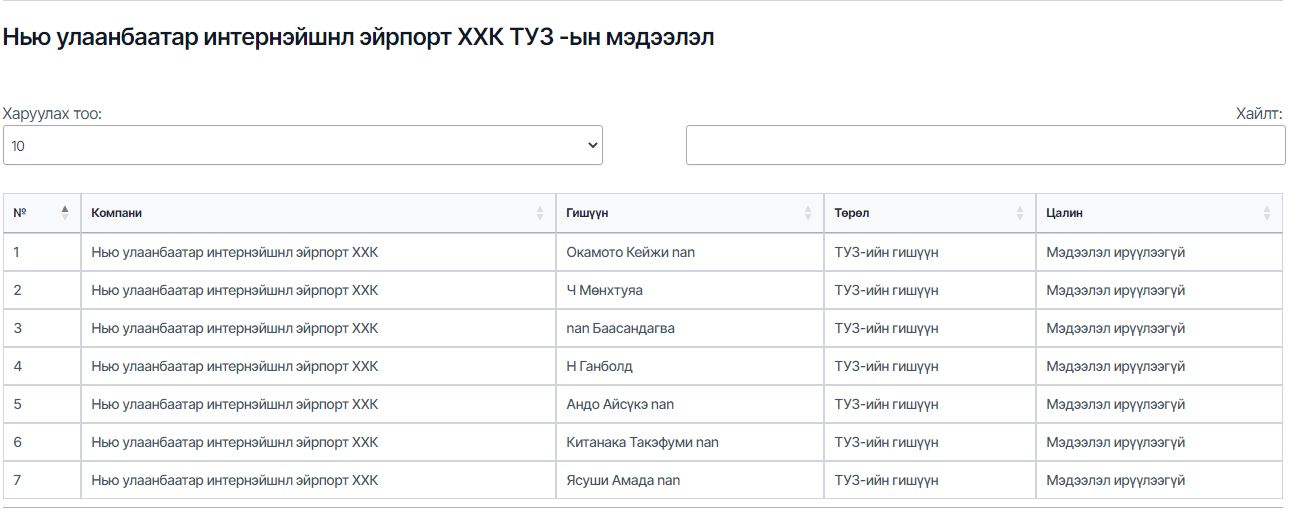Click the Андо Айсүкэ nan cell

pos(620,404)
